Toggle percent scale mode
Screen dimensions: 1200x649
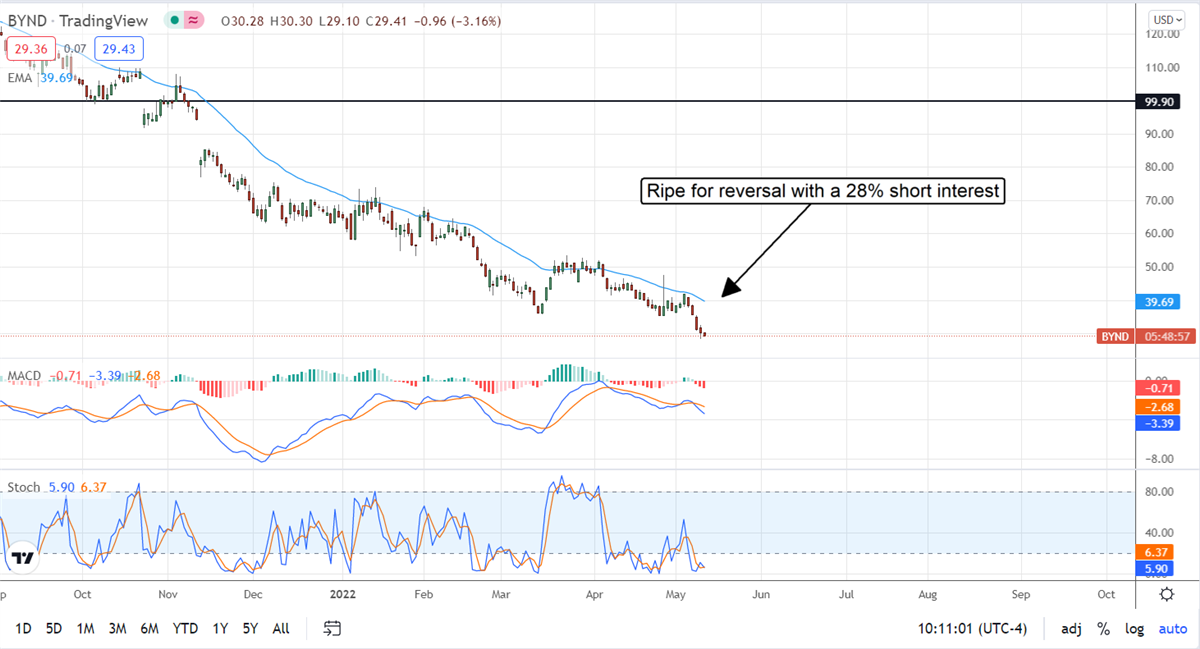[1103, 629]
